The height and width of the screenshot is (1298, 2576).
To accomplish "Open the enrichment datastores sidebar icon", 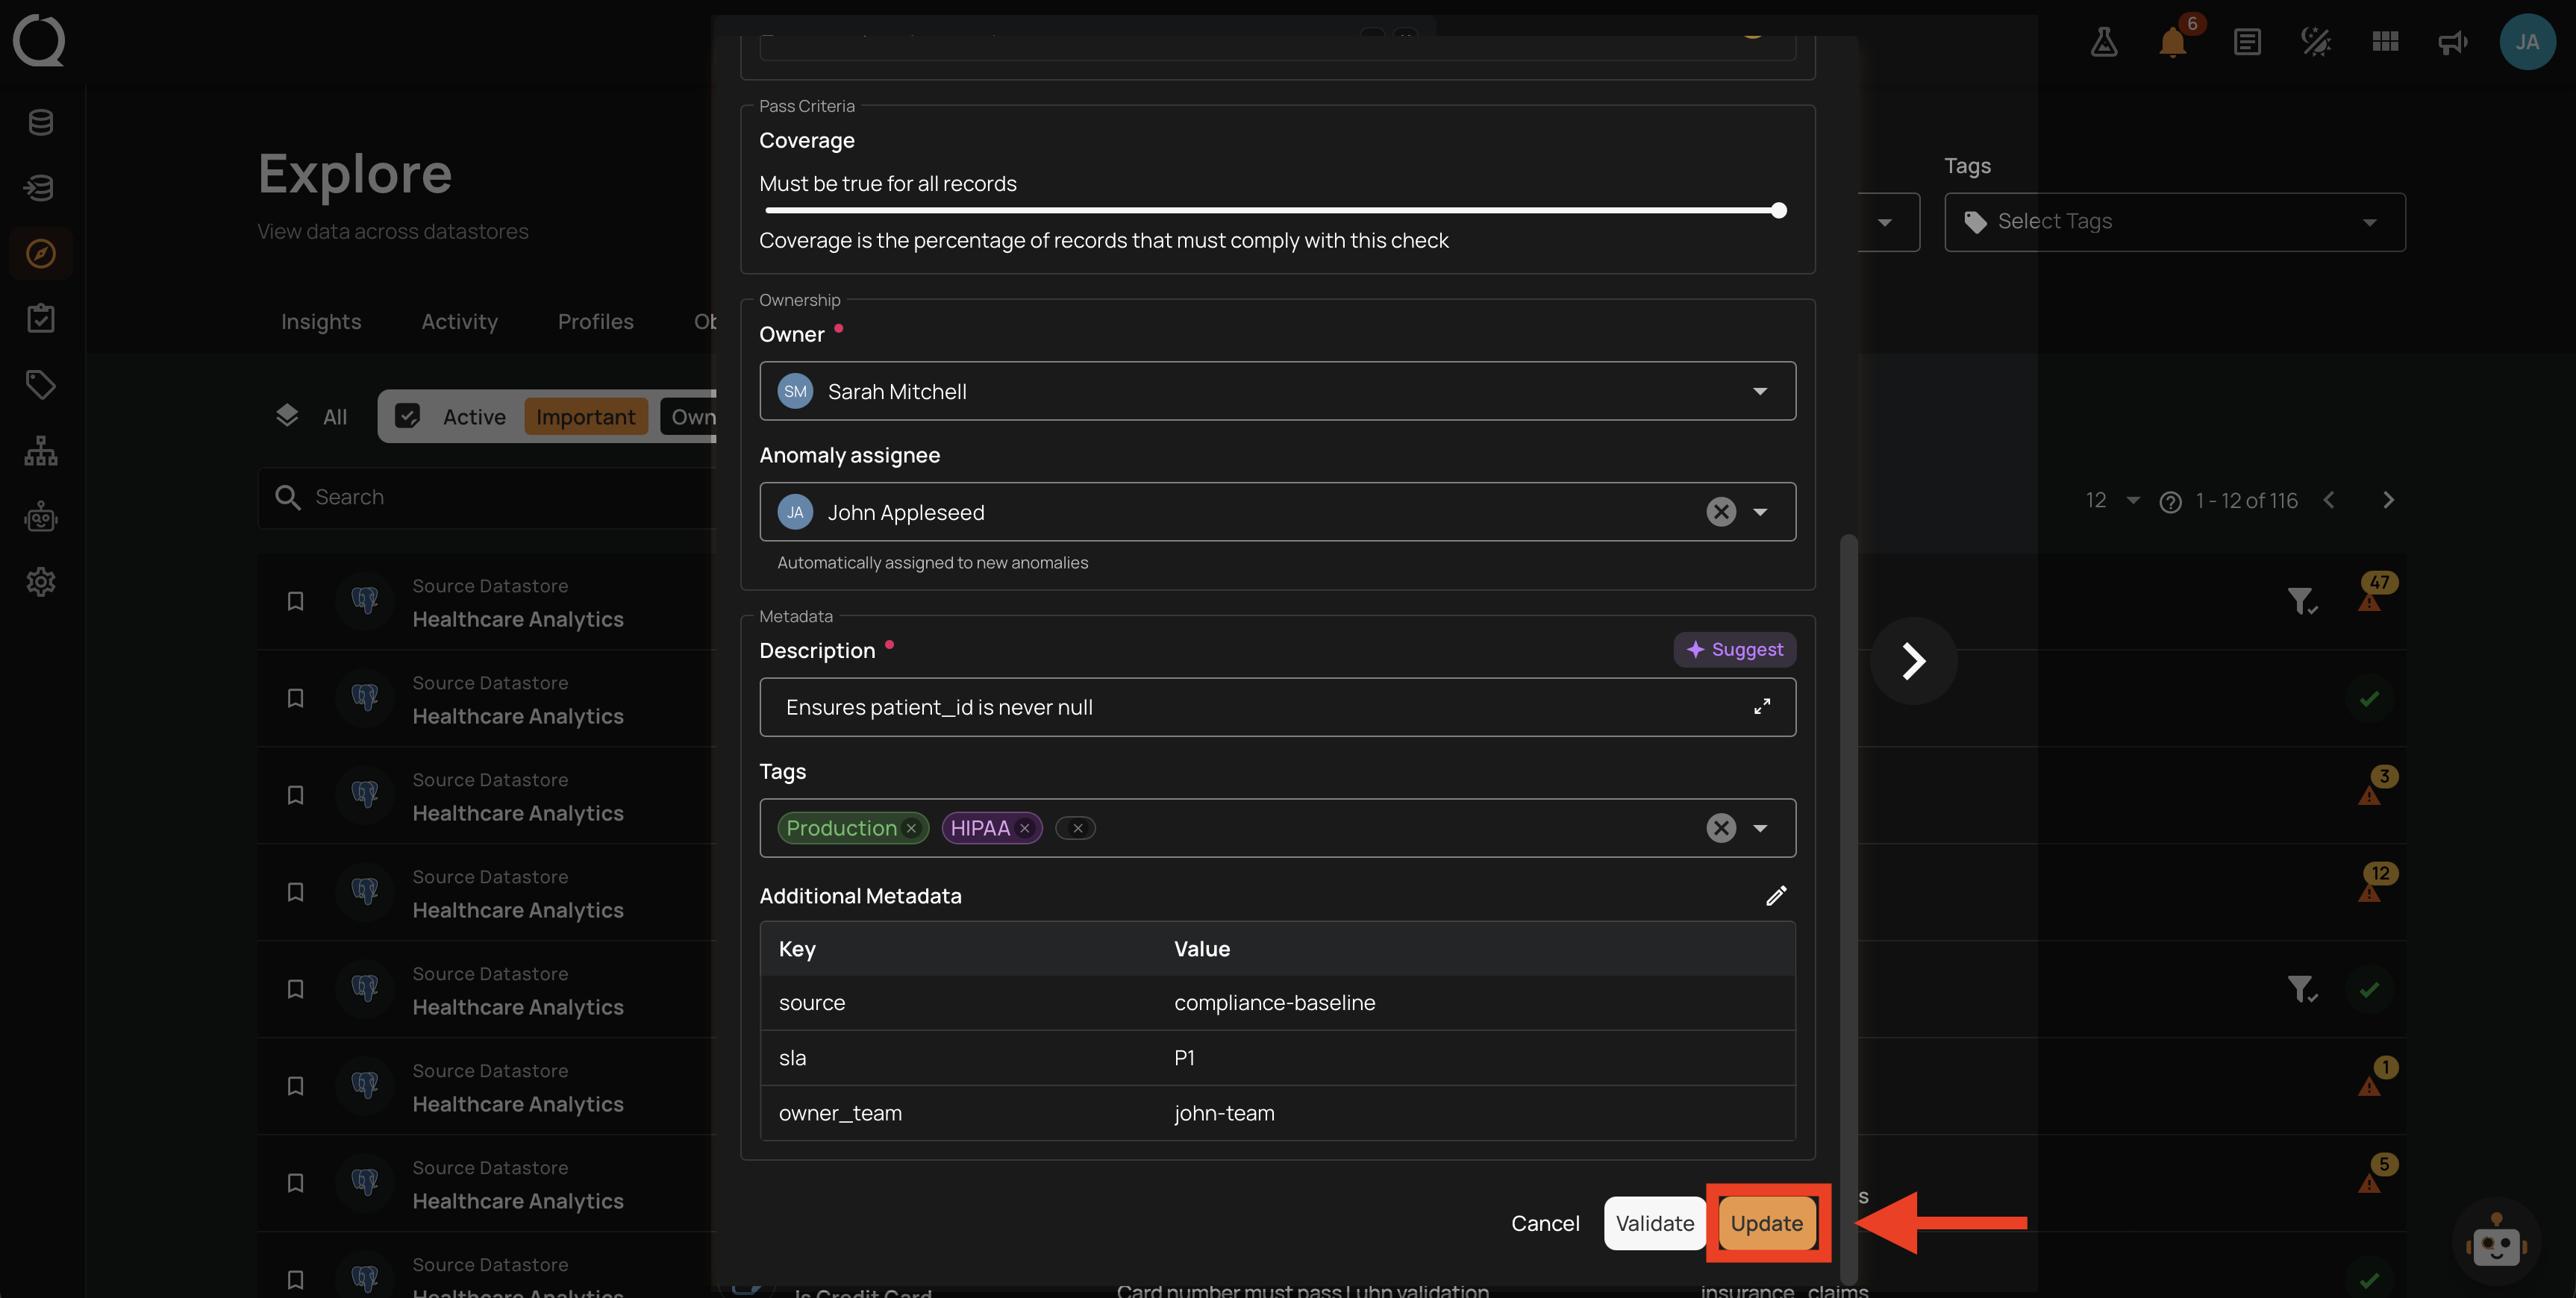I will (41, 187).
